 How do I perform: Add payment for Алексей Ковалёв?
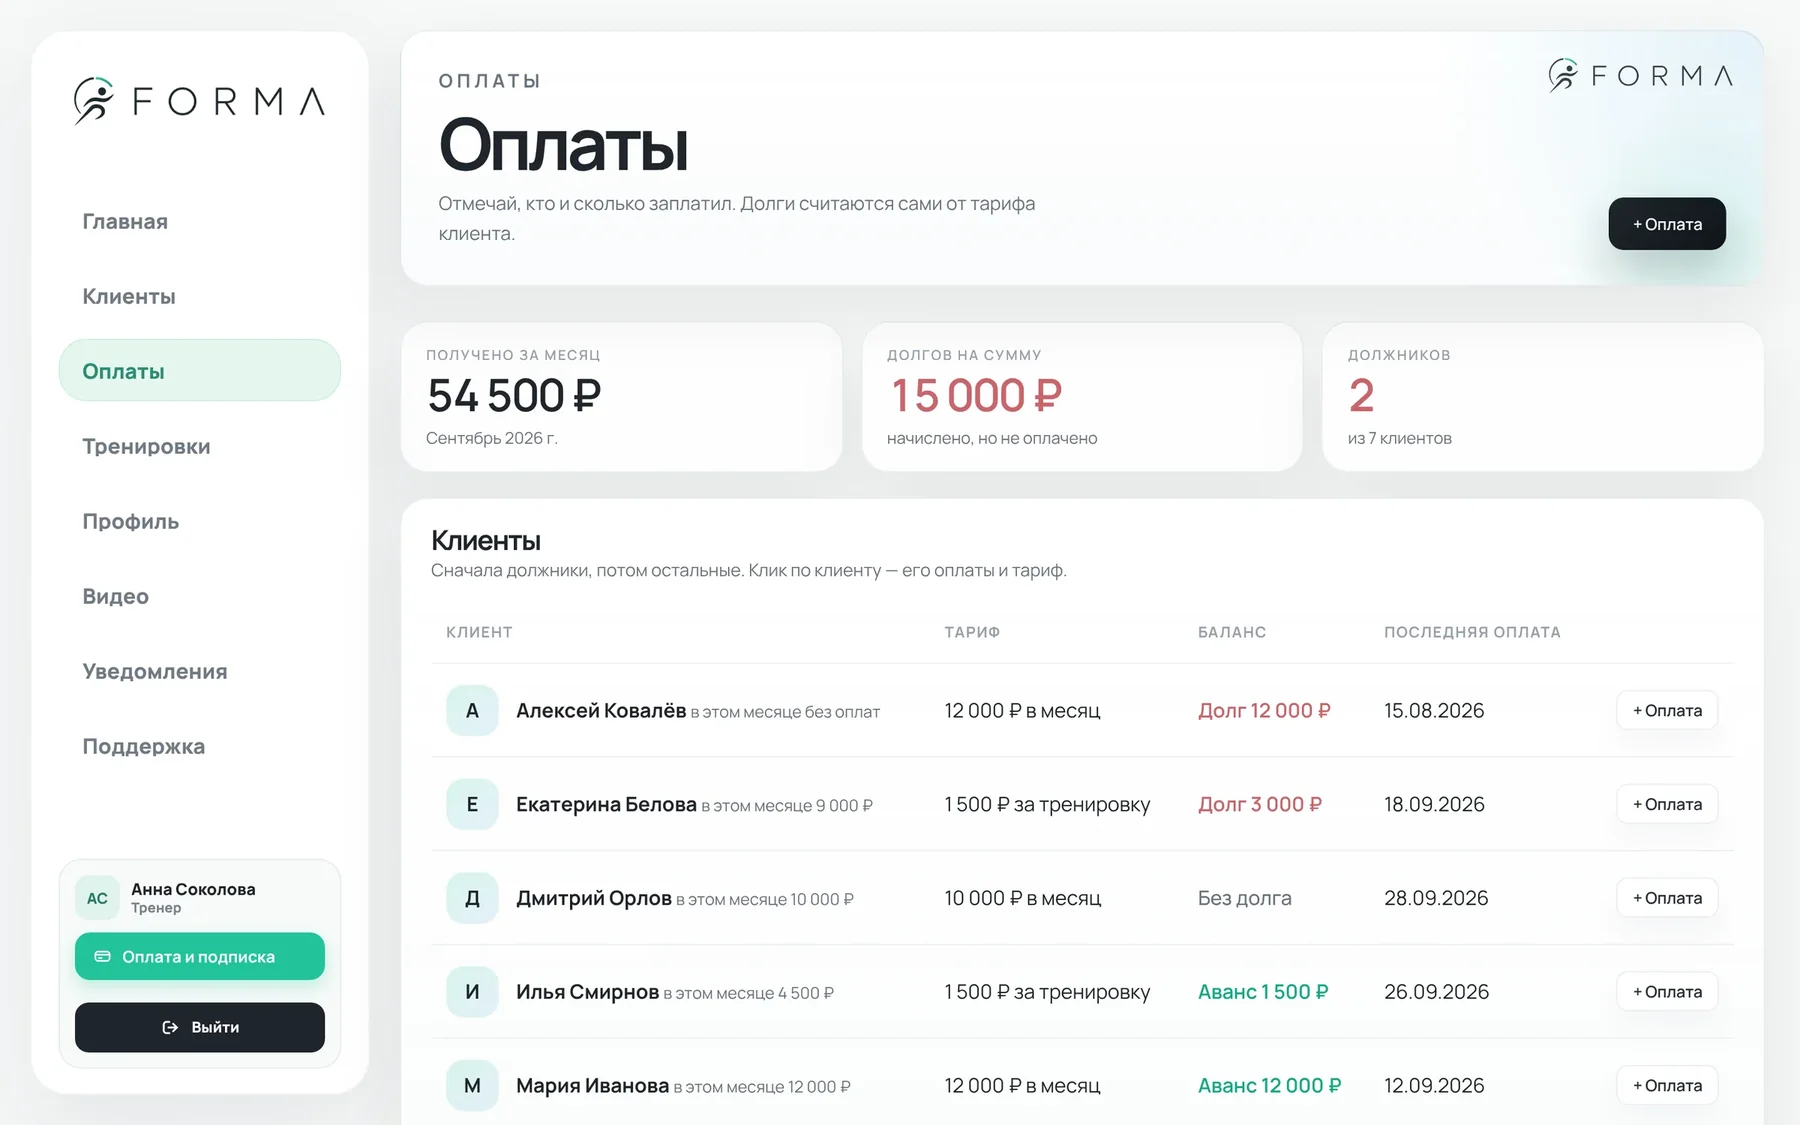[1667, 711]
